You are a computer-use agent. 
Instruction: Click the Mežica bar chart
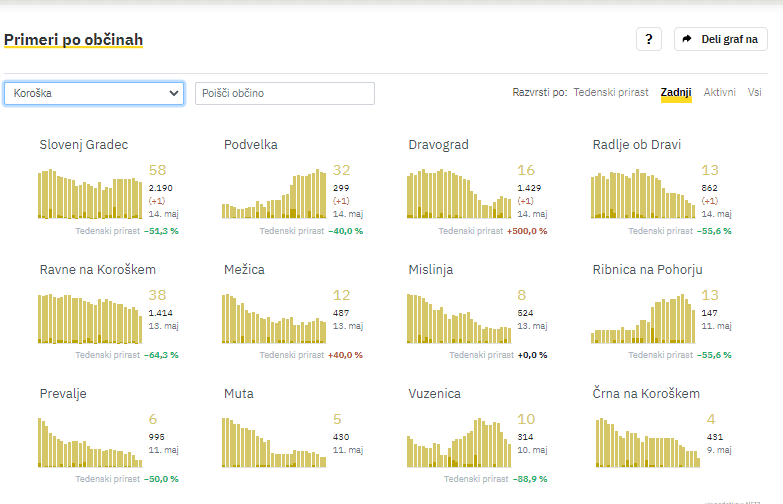[274, 318]
